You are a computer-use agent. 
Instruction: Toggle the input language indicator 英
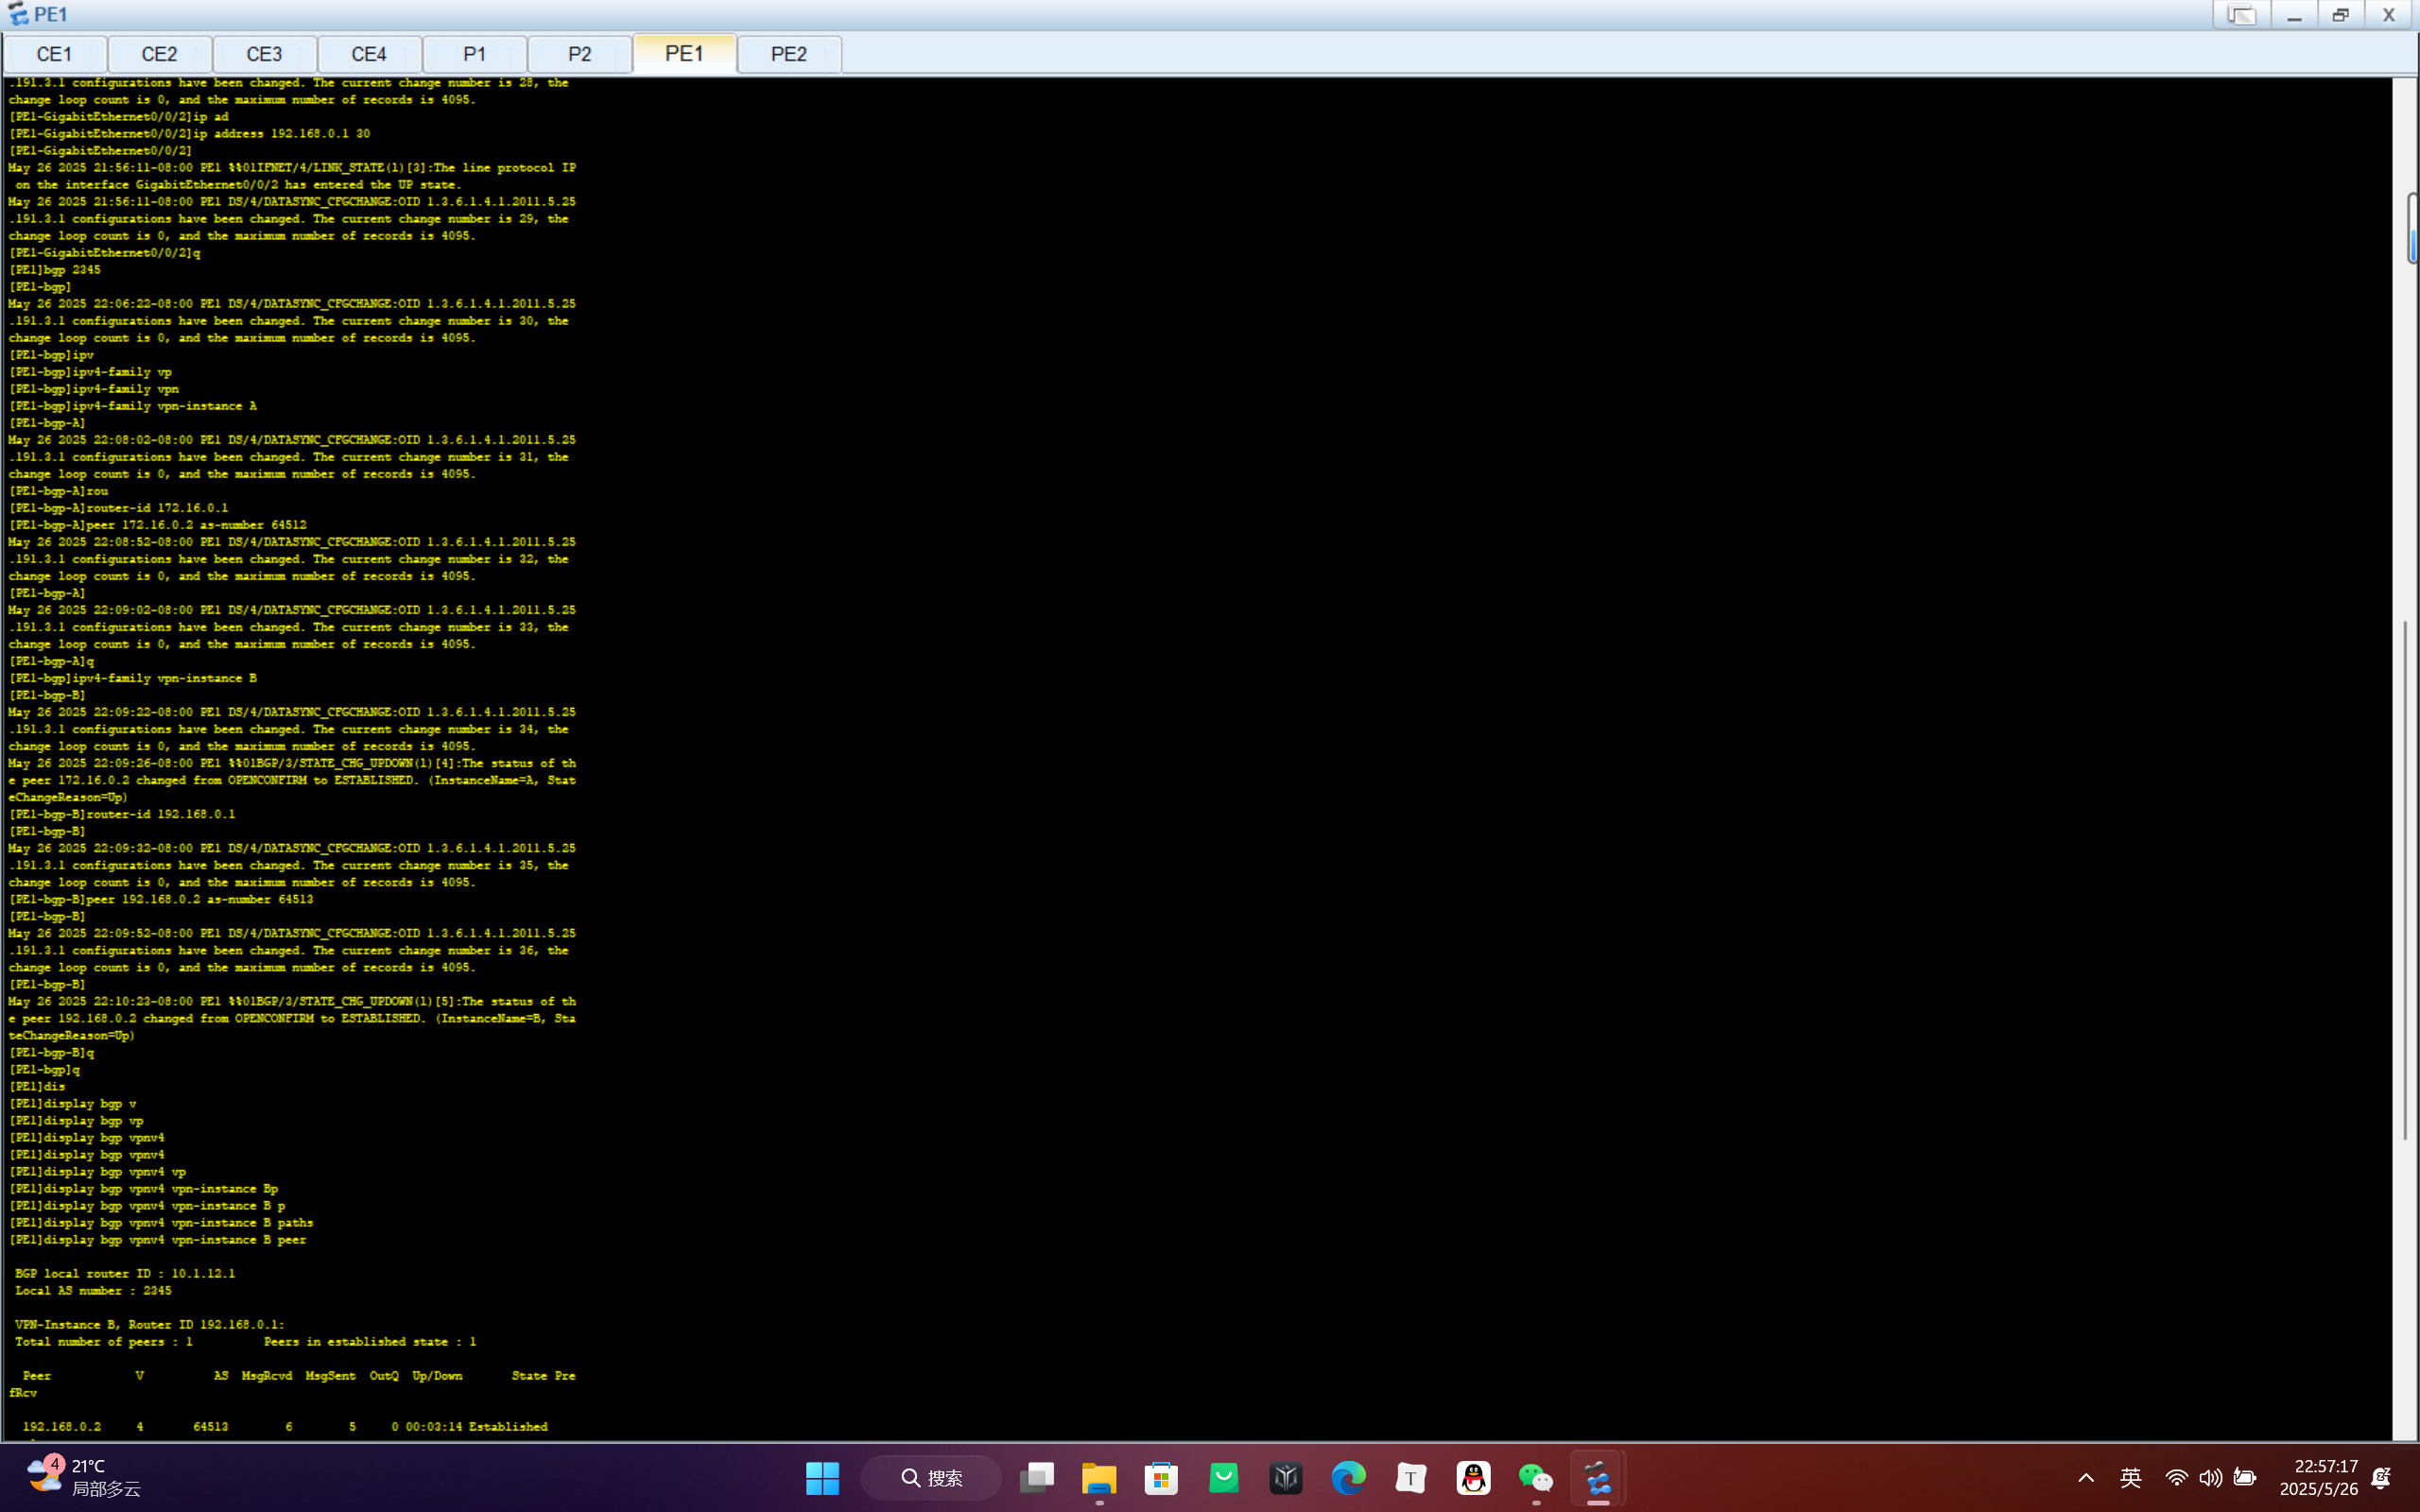2130,1478
